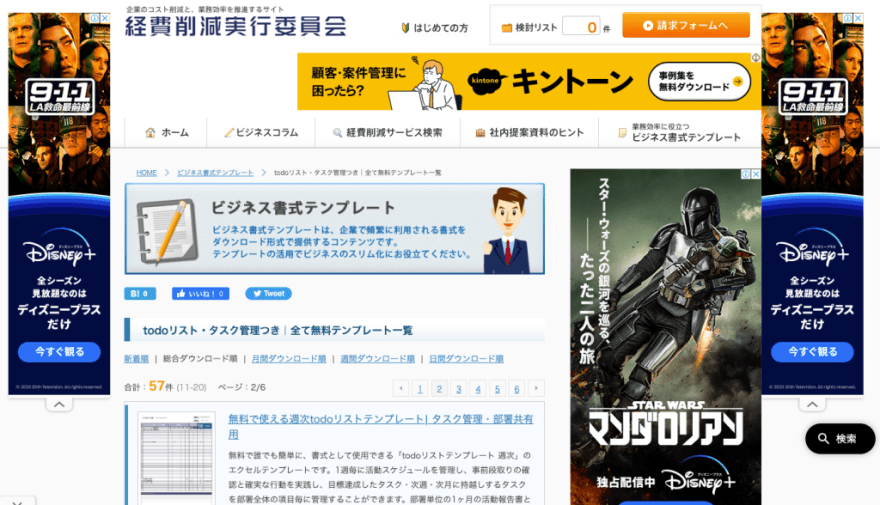Image resolution: width=880 pixels, height=505 pixels.
Task: Click 今すぐ観る button in right ad
Action: click(x=813, y=352)
